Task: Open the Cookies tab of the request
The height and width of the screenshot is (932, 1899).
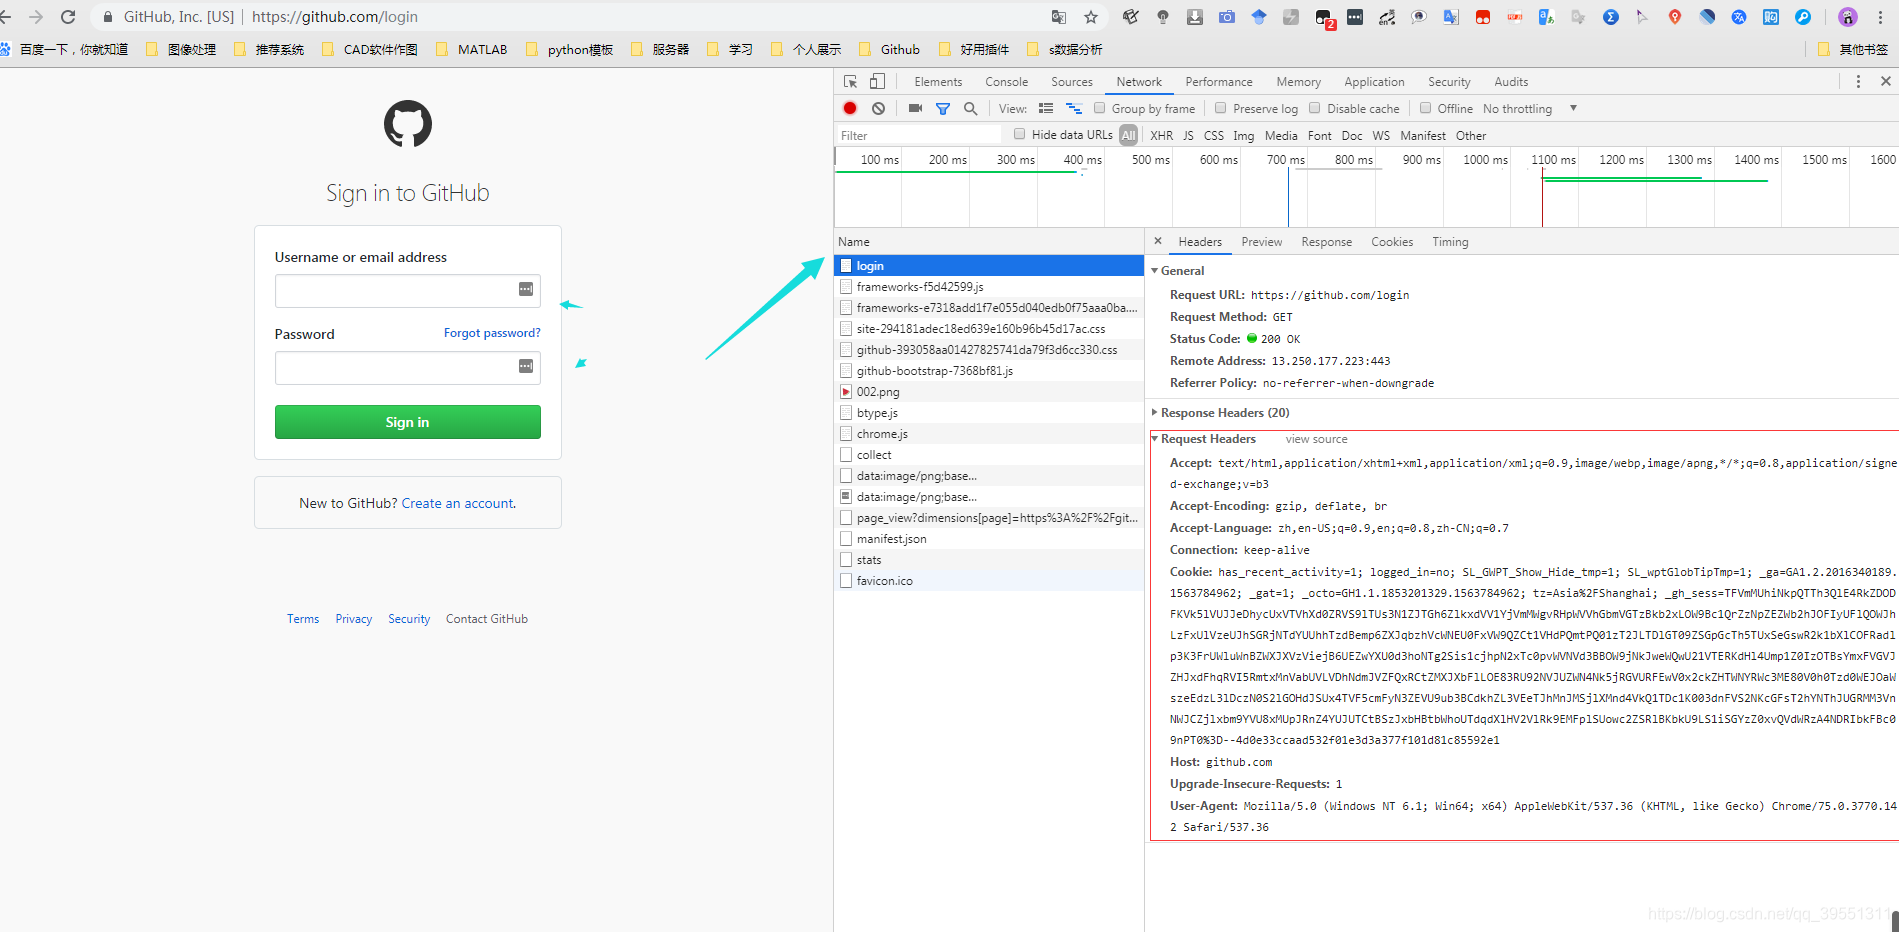Action: tap(1392, 242)
